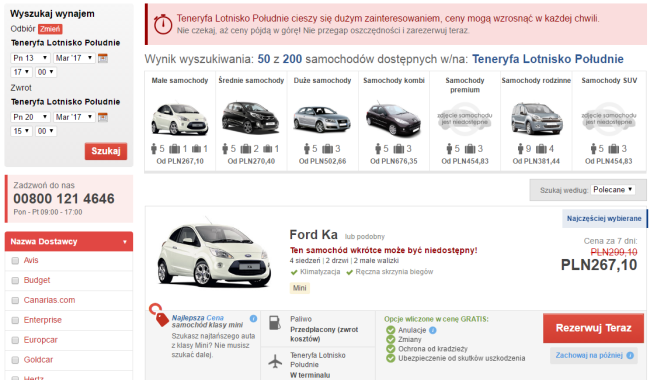This screenshot has width=650, height=380.
Task: Click Zachowaj na później link
Action: pos(589,356)
